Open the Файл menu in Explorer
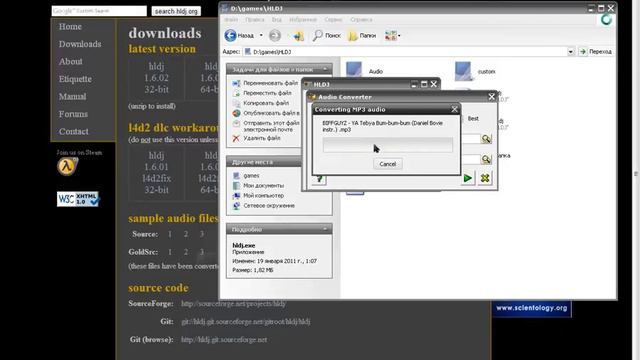The height and width of the screenshot is (360, 640). [x=231, y=20]
